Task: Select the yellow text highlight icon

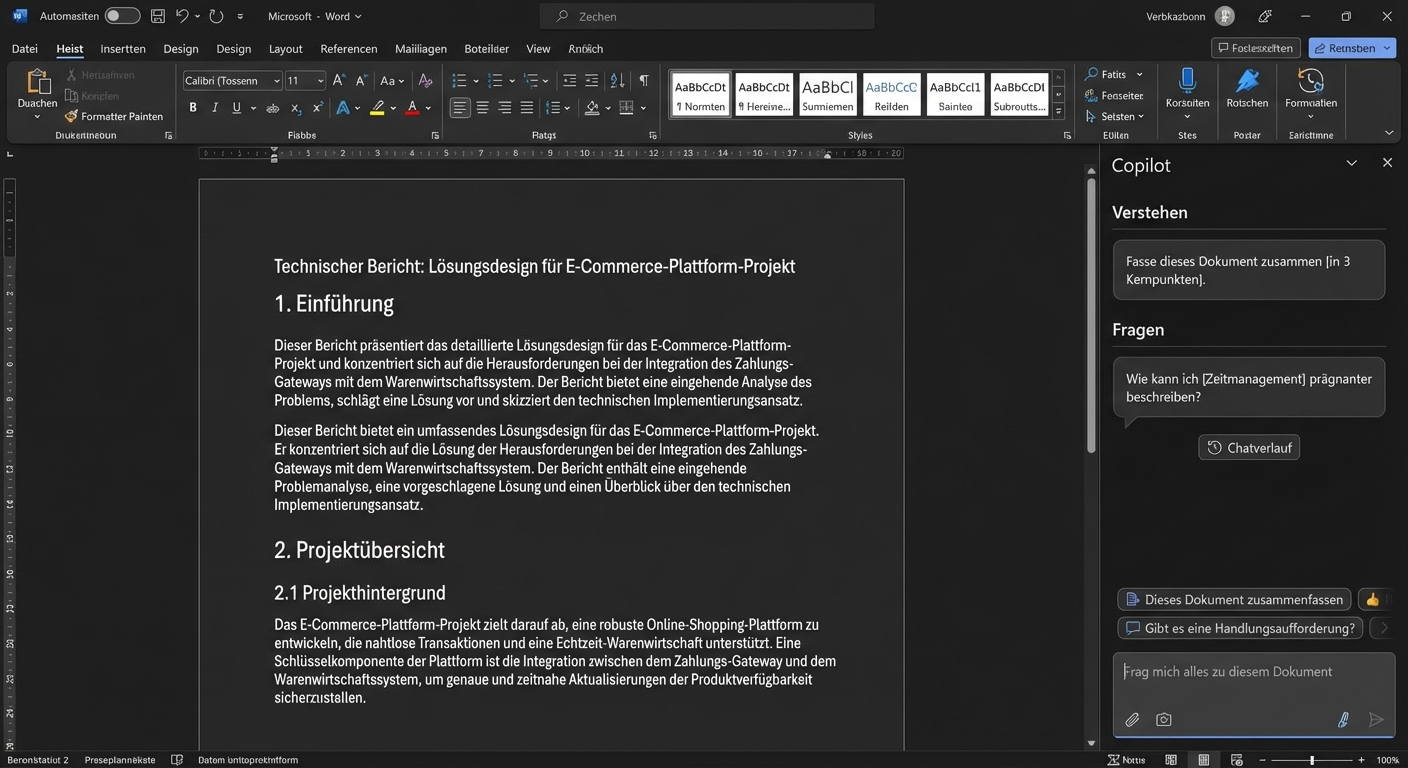Action: [378, 107]
